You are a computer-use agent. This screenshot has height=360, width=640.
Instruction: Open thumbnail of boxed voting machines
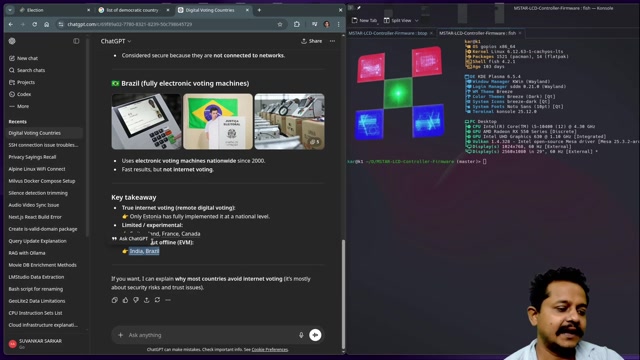[x=289, y=121]
